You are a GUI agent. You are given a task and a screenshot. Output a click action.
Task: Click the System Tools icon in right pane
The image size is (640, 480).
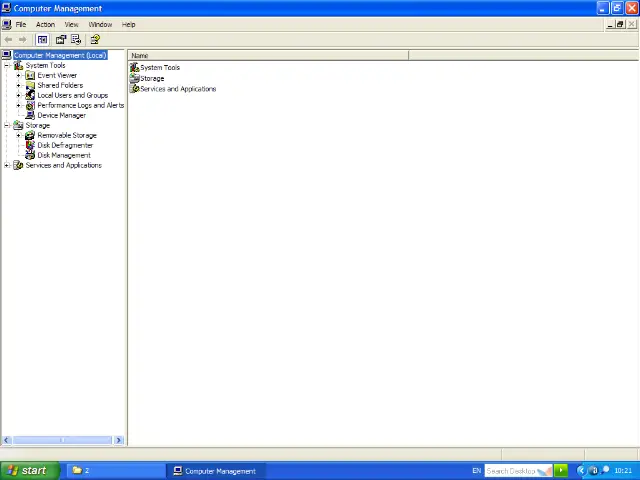[135, 67]
